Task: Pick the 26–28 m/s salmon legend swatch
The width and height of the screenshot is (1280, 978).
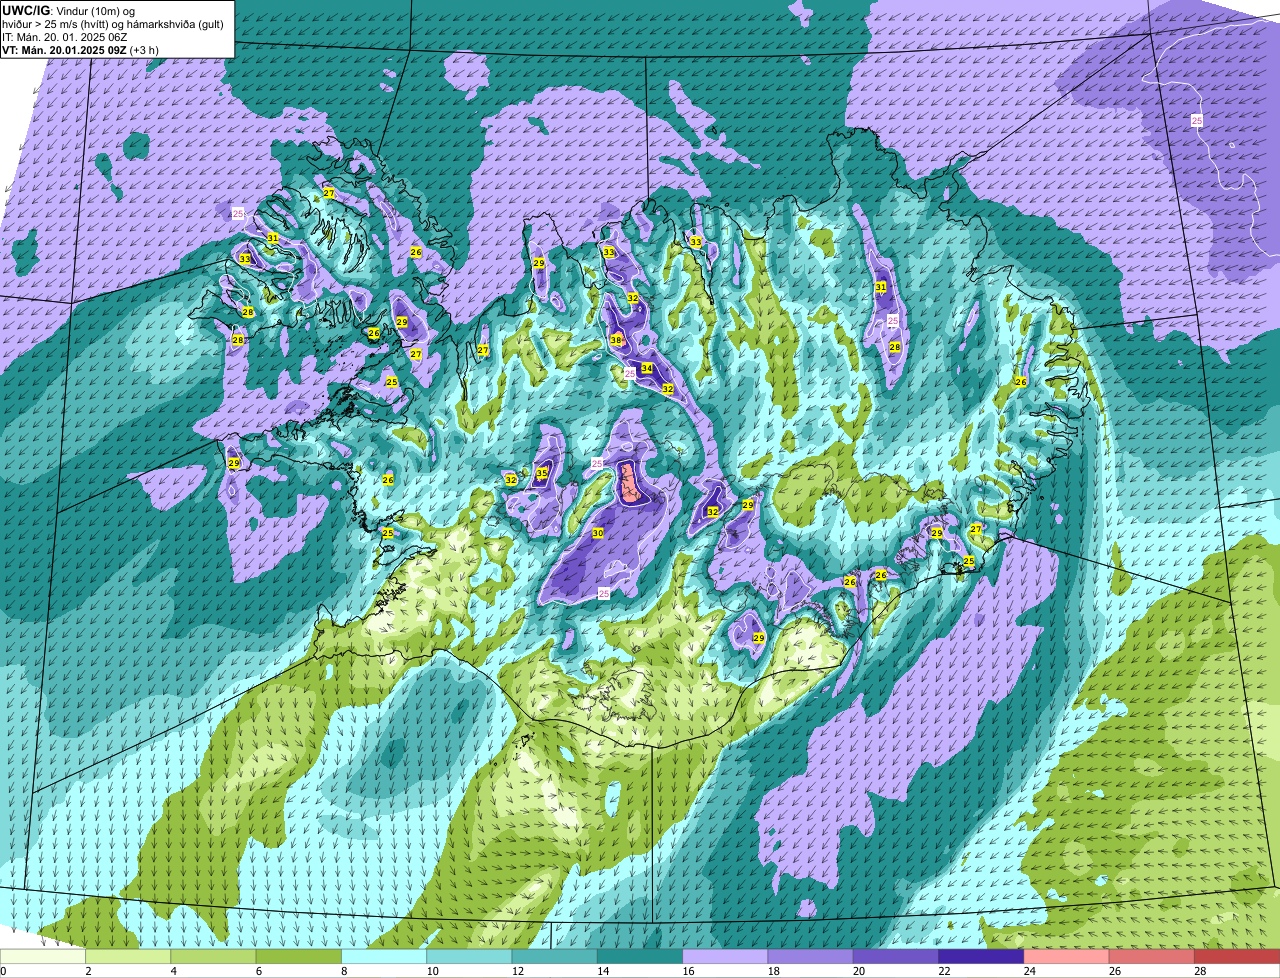Action: click(1152, 956)
